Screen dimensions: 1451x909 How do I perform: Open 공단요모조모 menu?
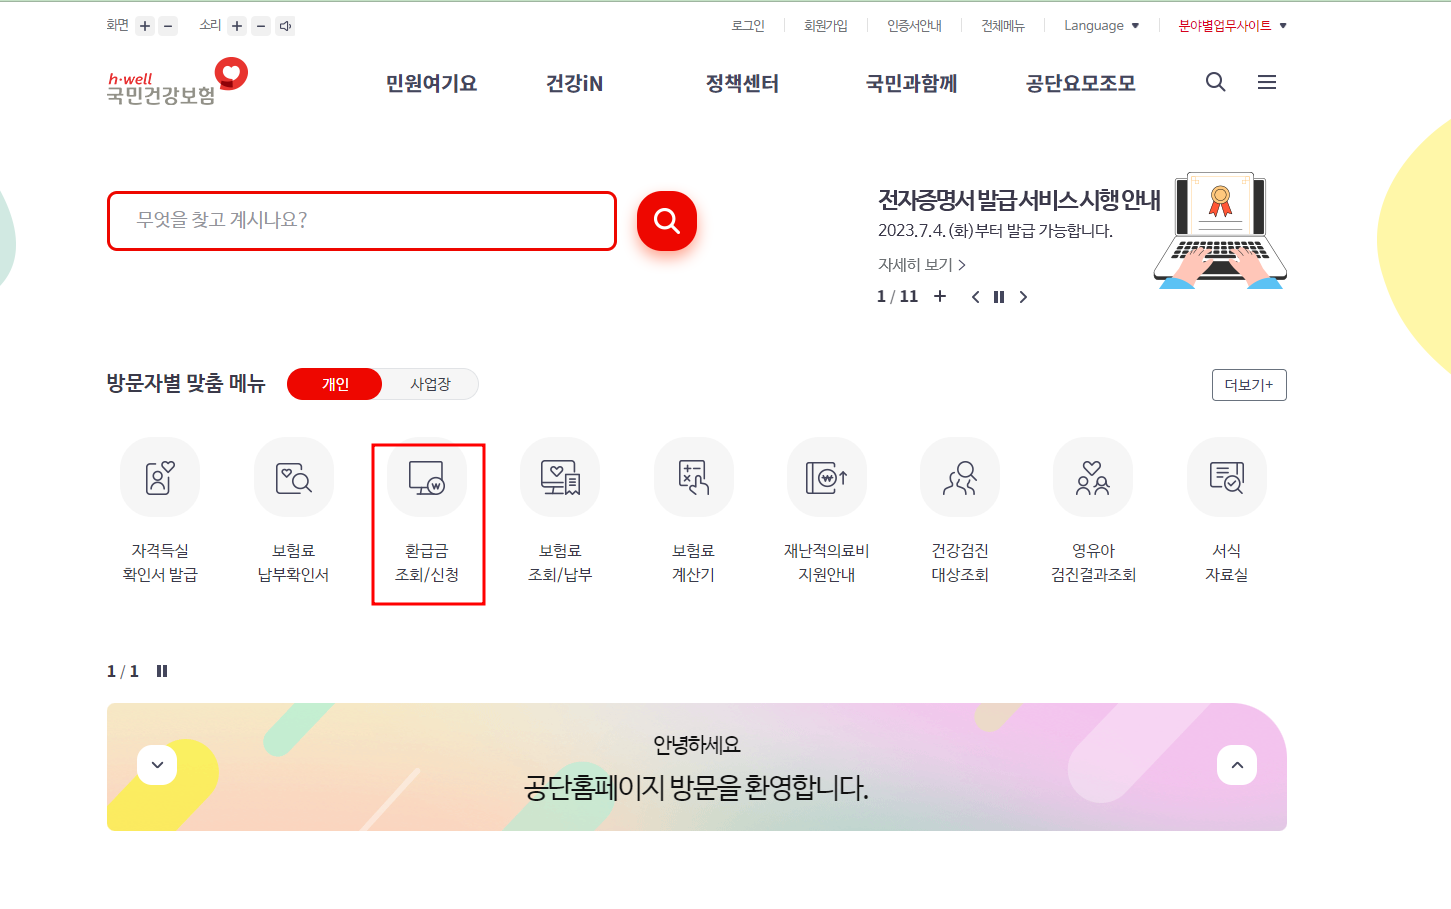[x=1080, y=83]
